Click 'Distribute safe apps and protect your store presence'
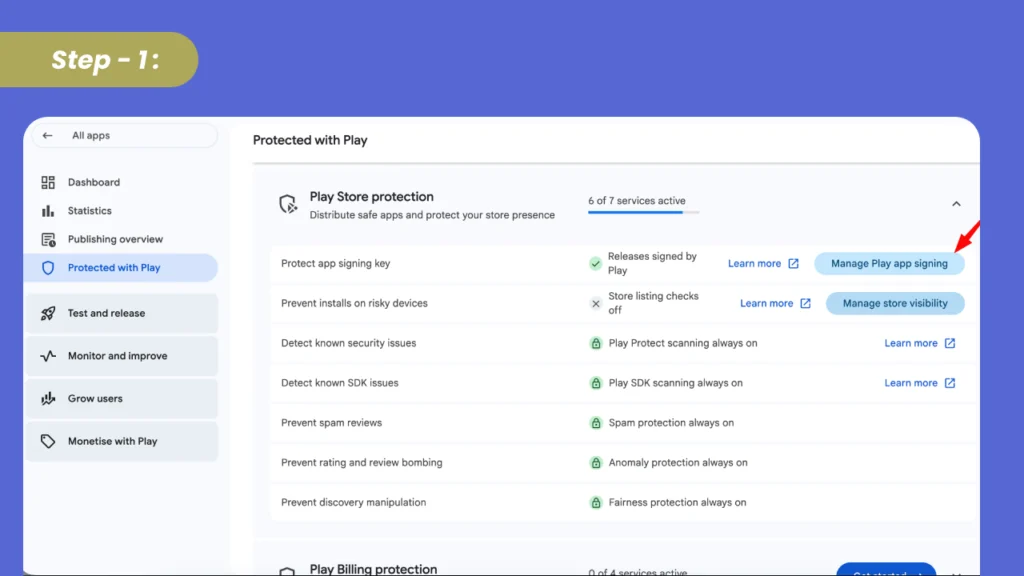1024x576 pixels. pos(432,216)
